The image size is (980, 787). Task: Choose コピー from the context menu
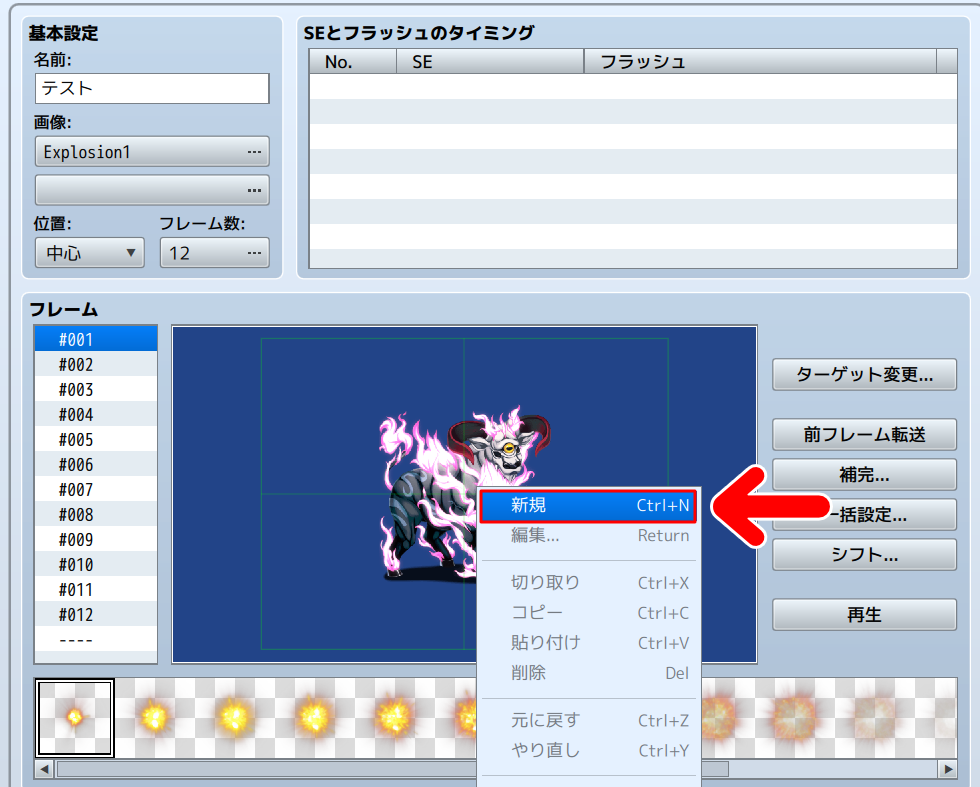point(588,613)
